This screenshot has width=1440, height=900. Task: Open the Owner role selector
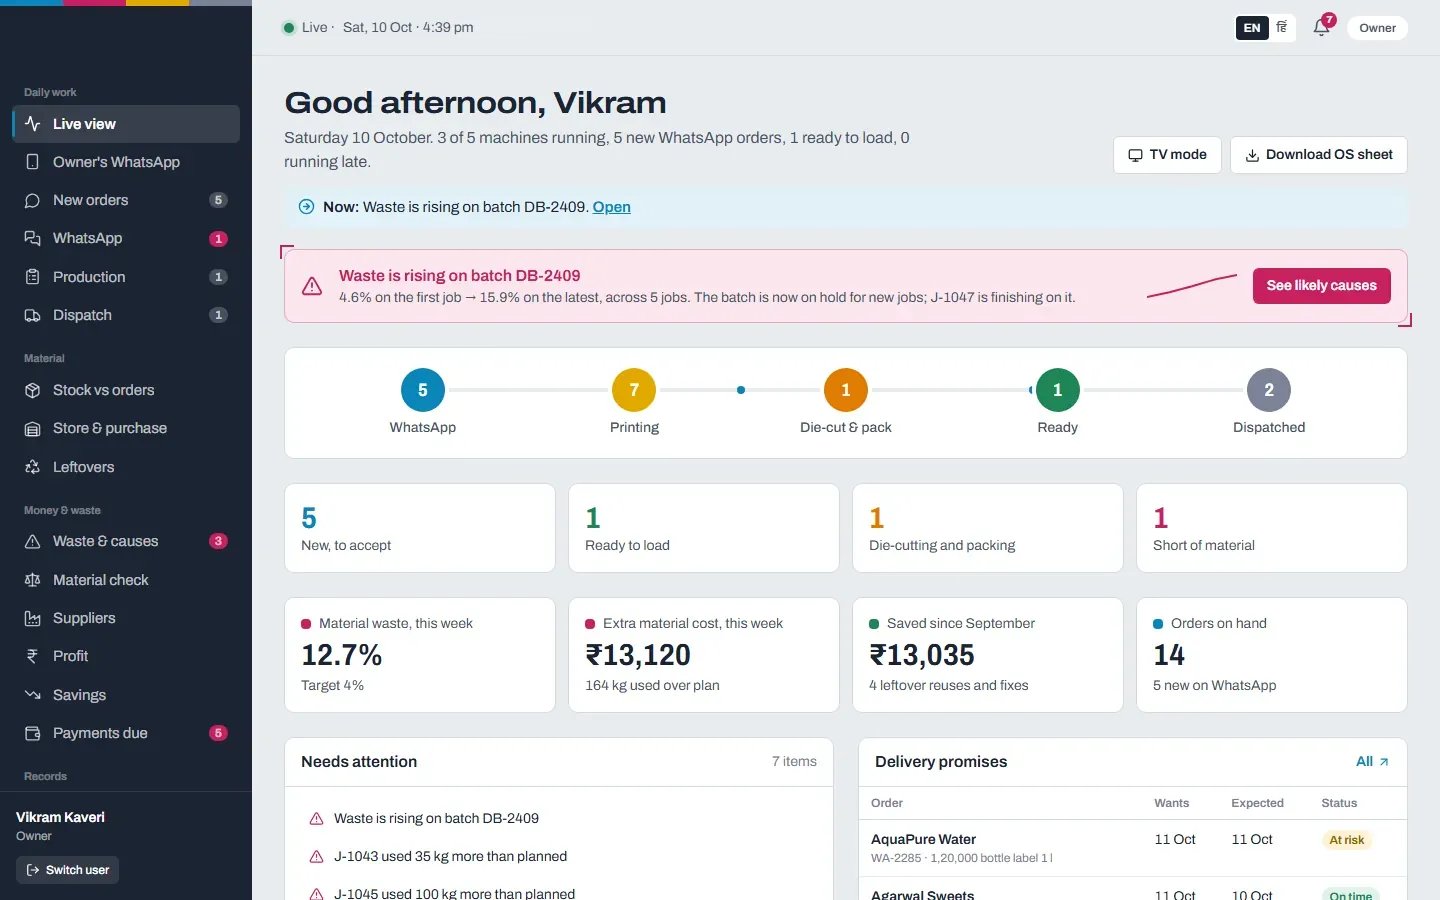click(1377, 28)
